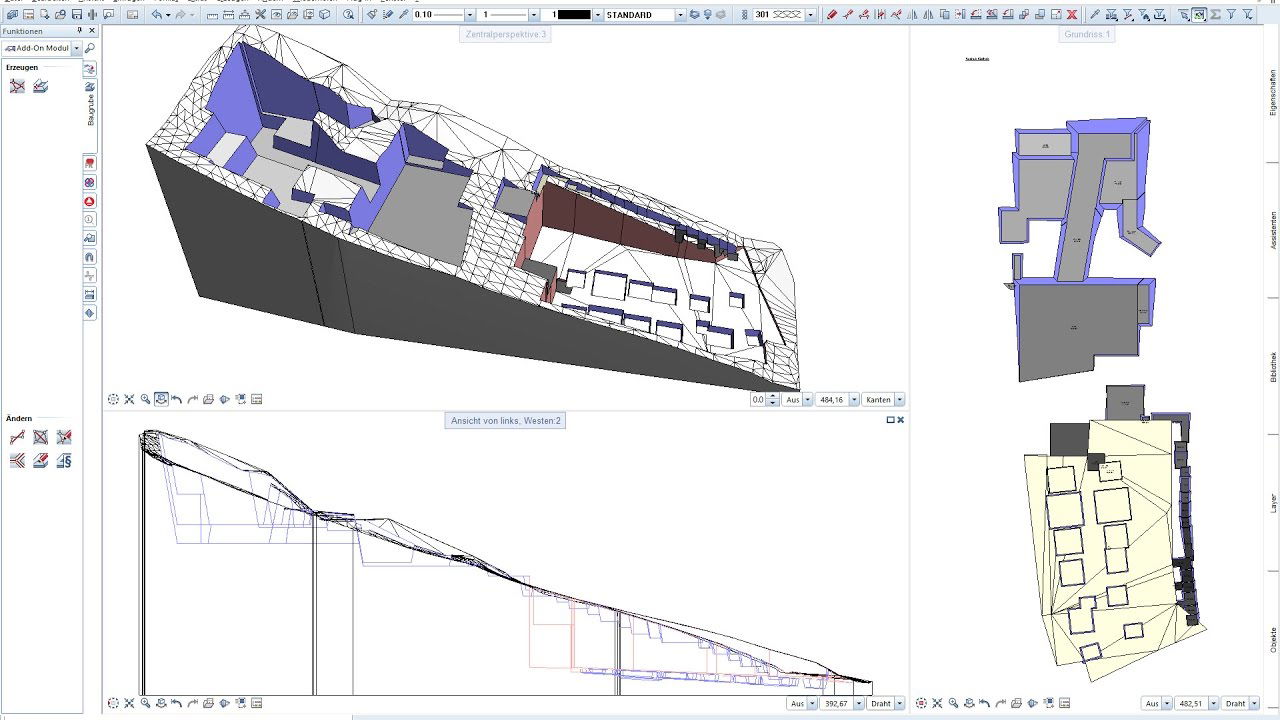Toggle the pin on Funktionen panel
Image resolution: width=1280 pixels, height=720 pixels.
(x=80, y=31)
